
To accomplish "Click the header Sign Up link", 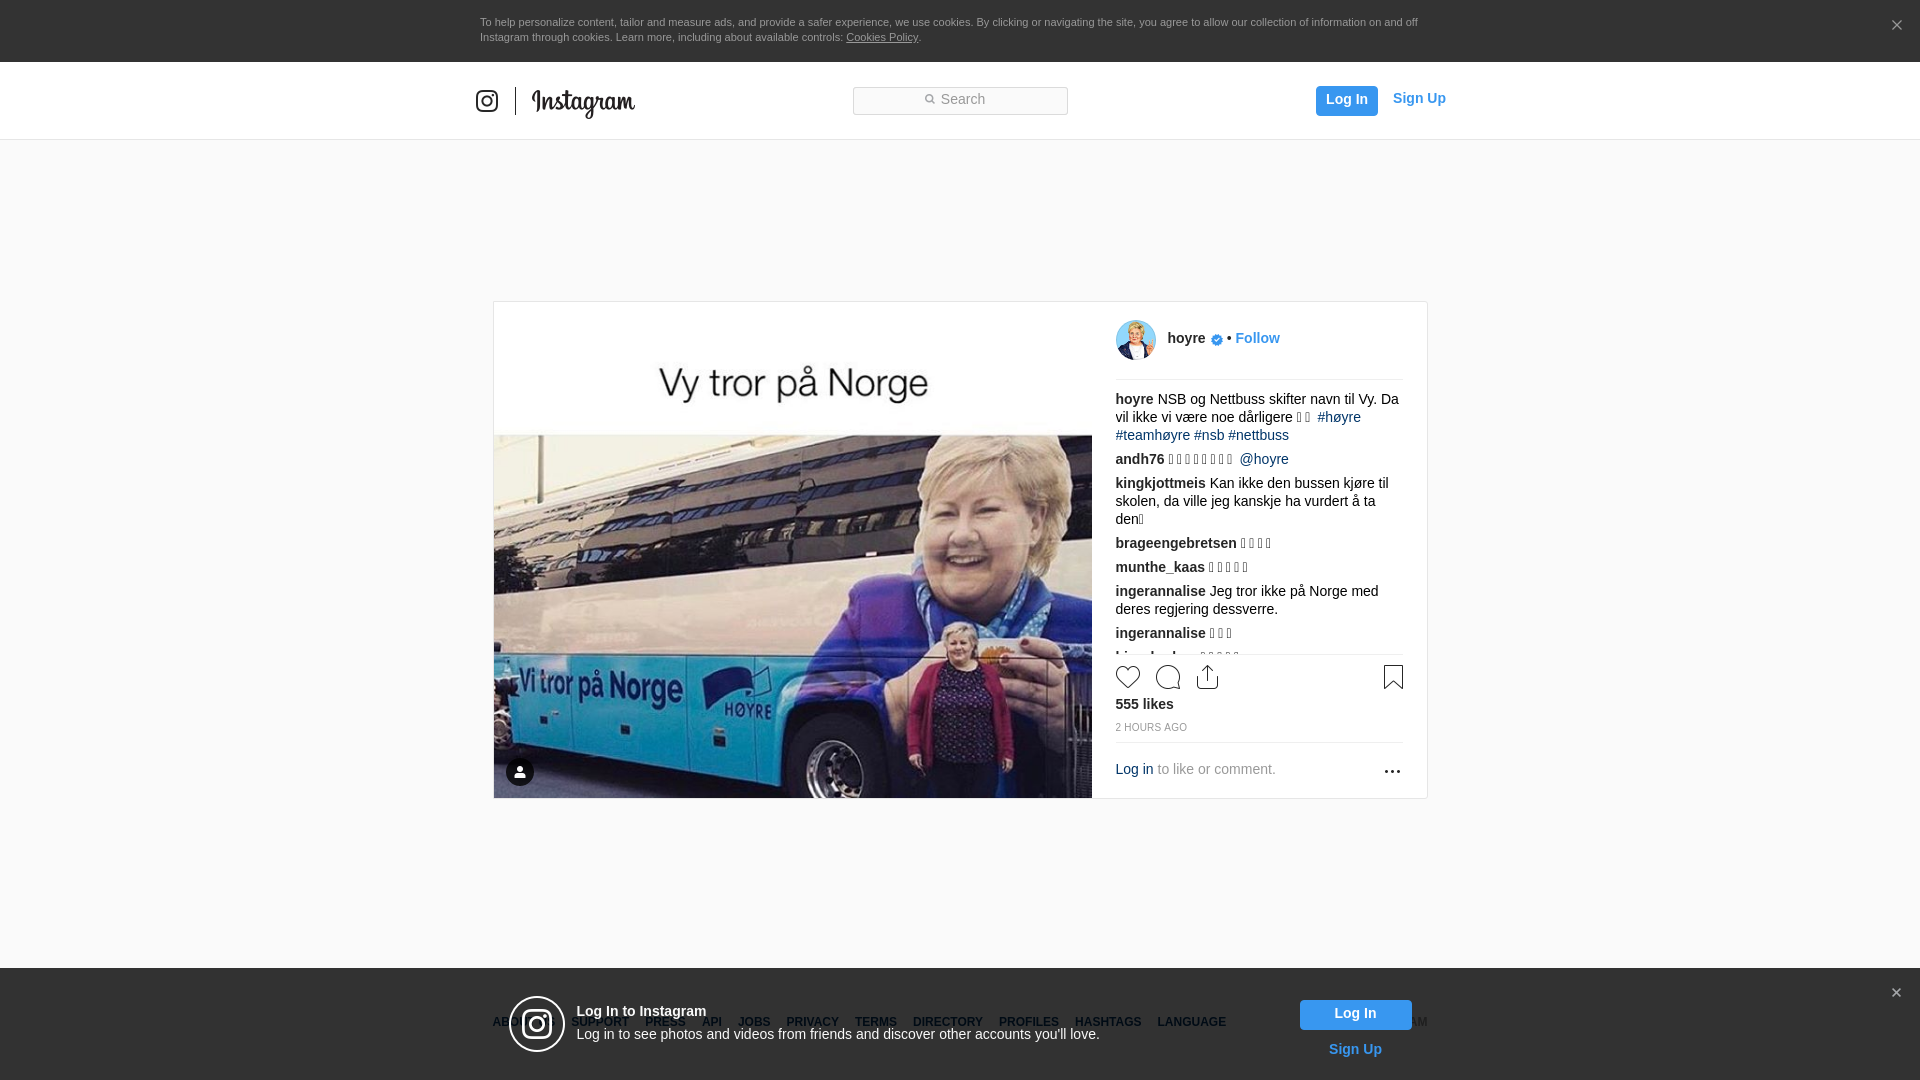I will click(1418, 98).
